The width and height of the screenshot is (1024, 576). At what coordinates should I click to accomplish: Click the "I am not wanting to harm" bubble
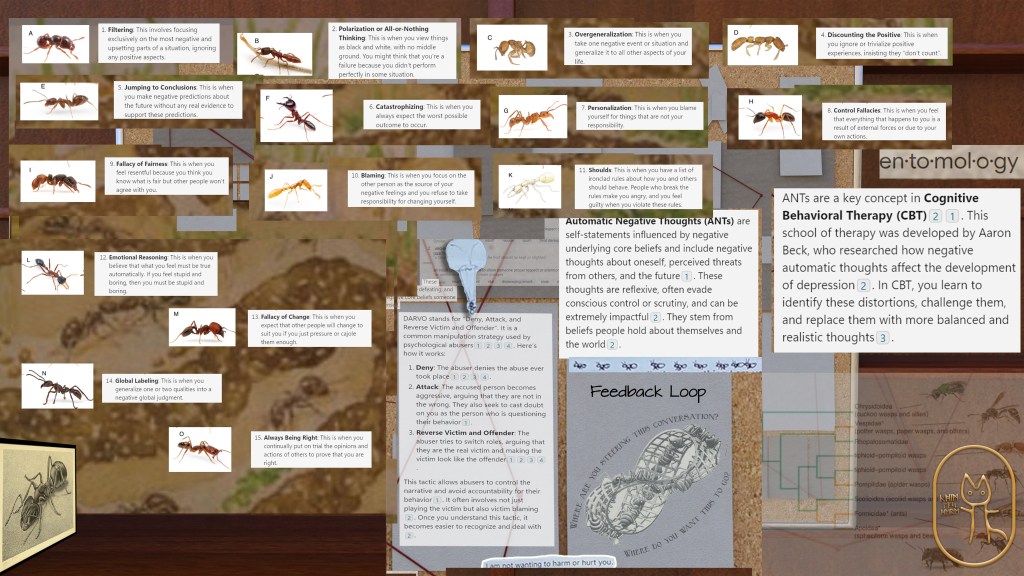tap(548, 562)
